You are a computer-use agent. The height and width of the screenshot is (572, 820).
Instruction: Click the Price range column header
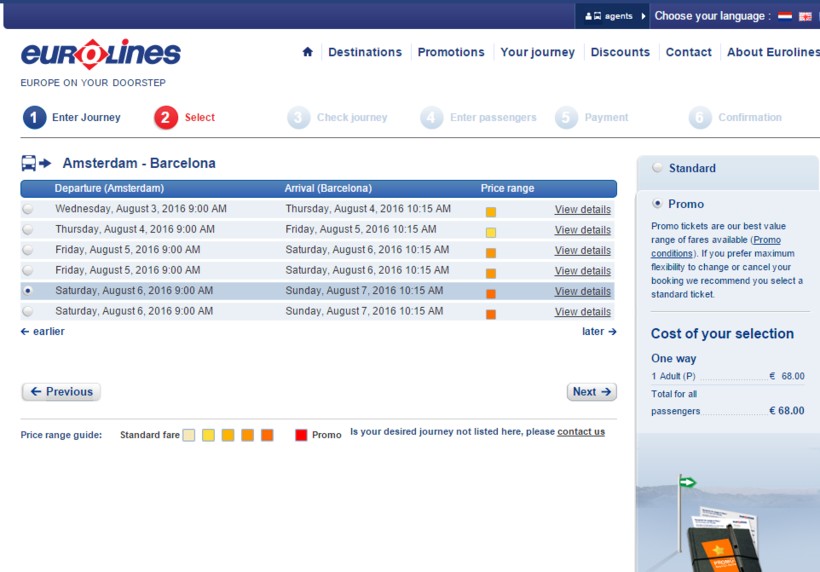[x=507, y=188]
